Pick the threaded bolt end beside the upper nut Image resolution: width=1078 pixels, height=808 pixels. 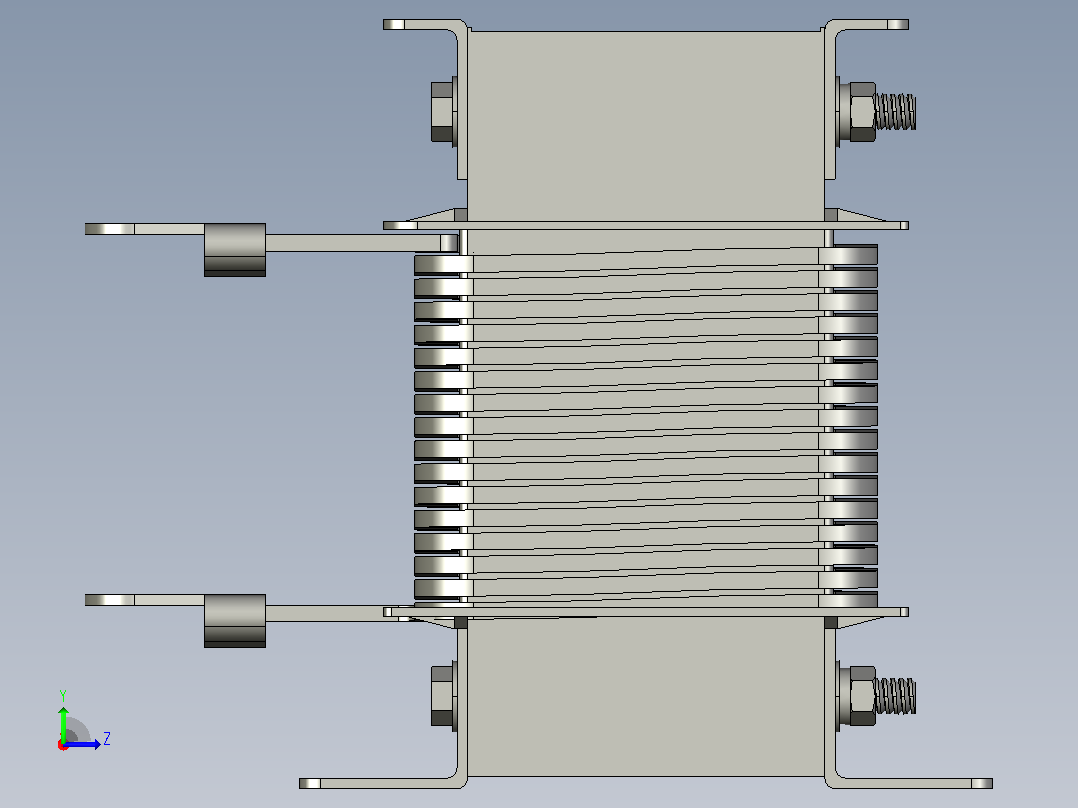coord(895,112)
